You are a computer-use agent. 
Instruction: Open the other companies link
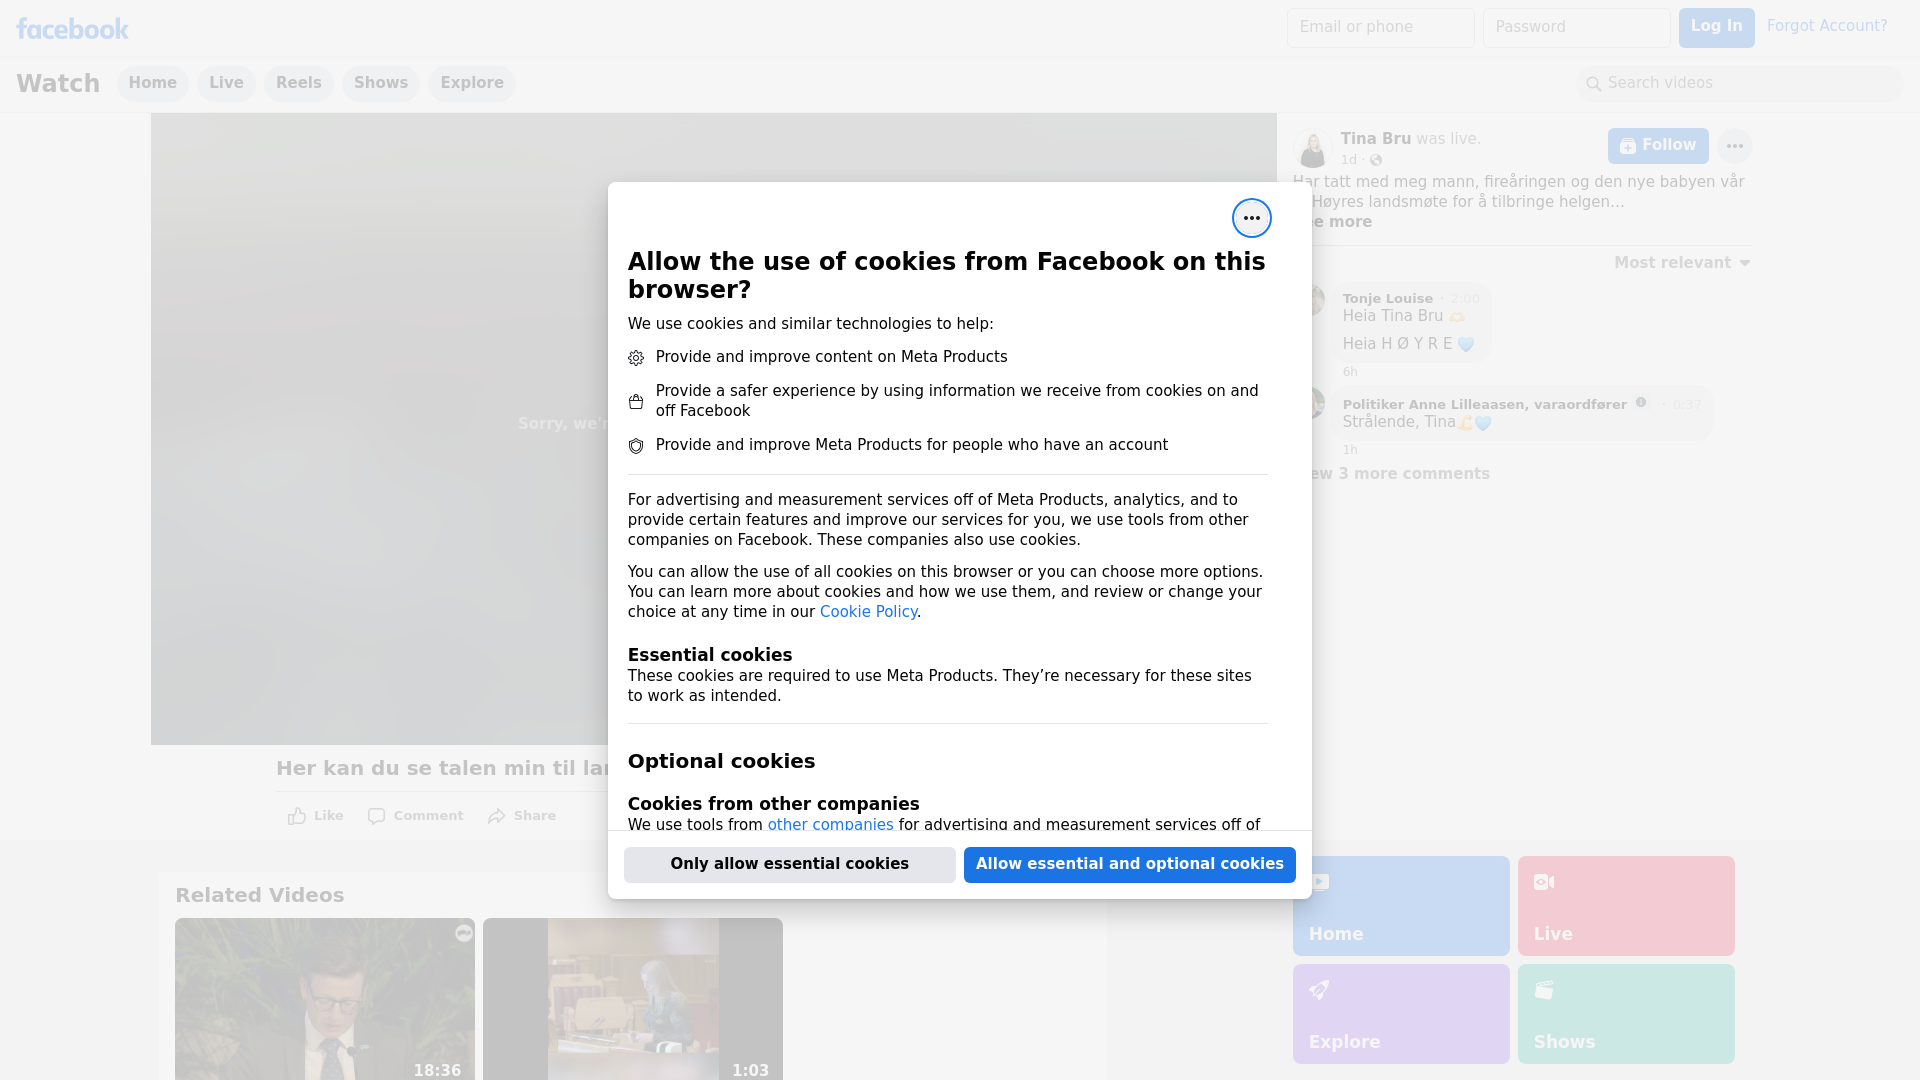(x=830, y=825)
